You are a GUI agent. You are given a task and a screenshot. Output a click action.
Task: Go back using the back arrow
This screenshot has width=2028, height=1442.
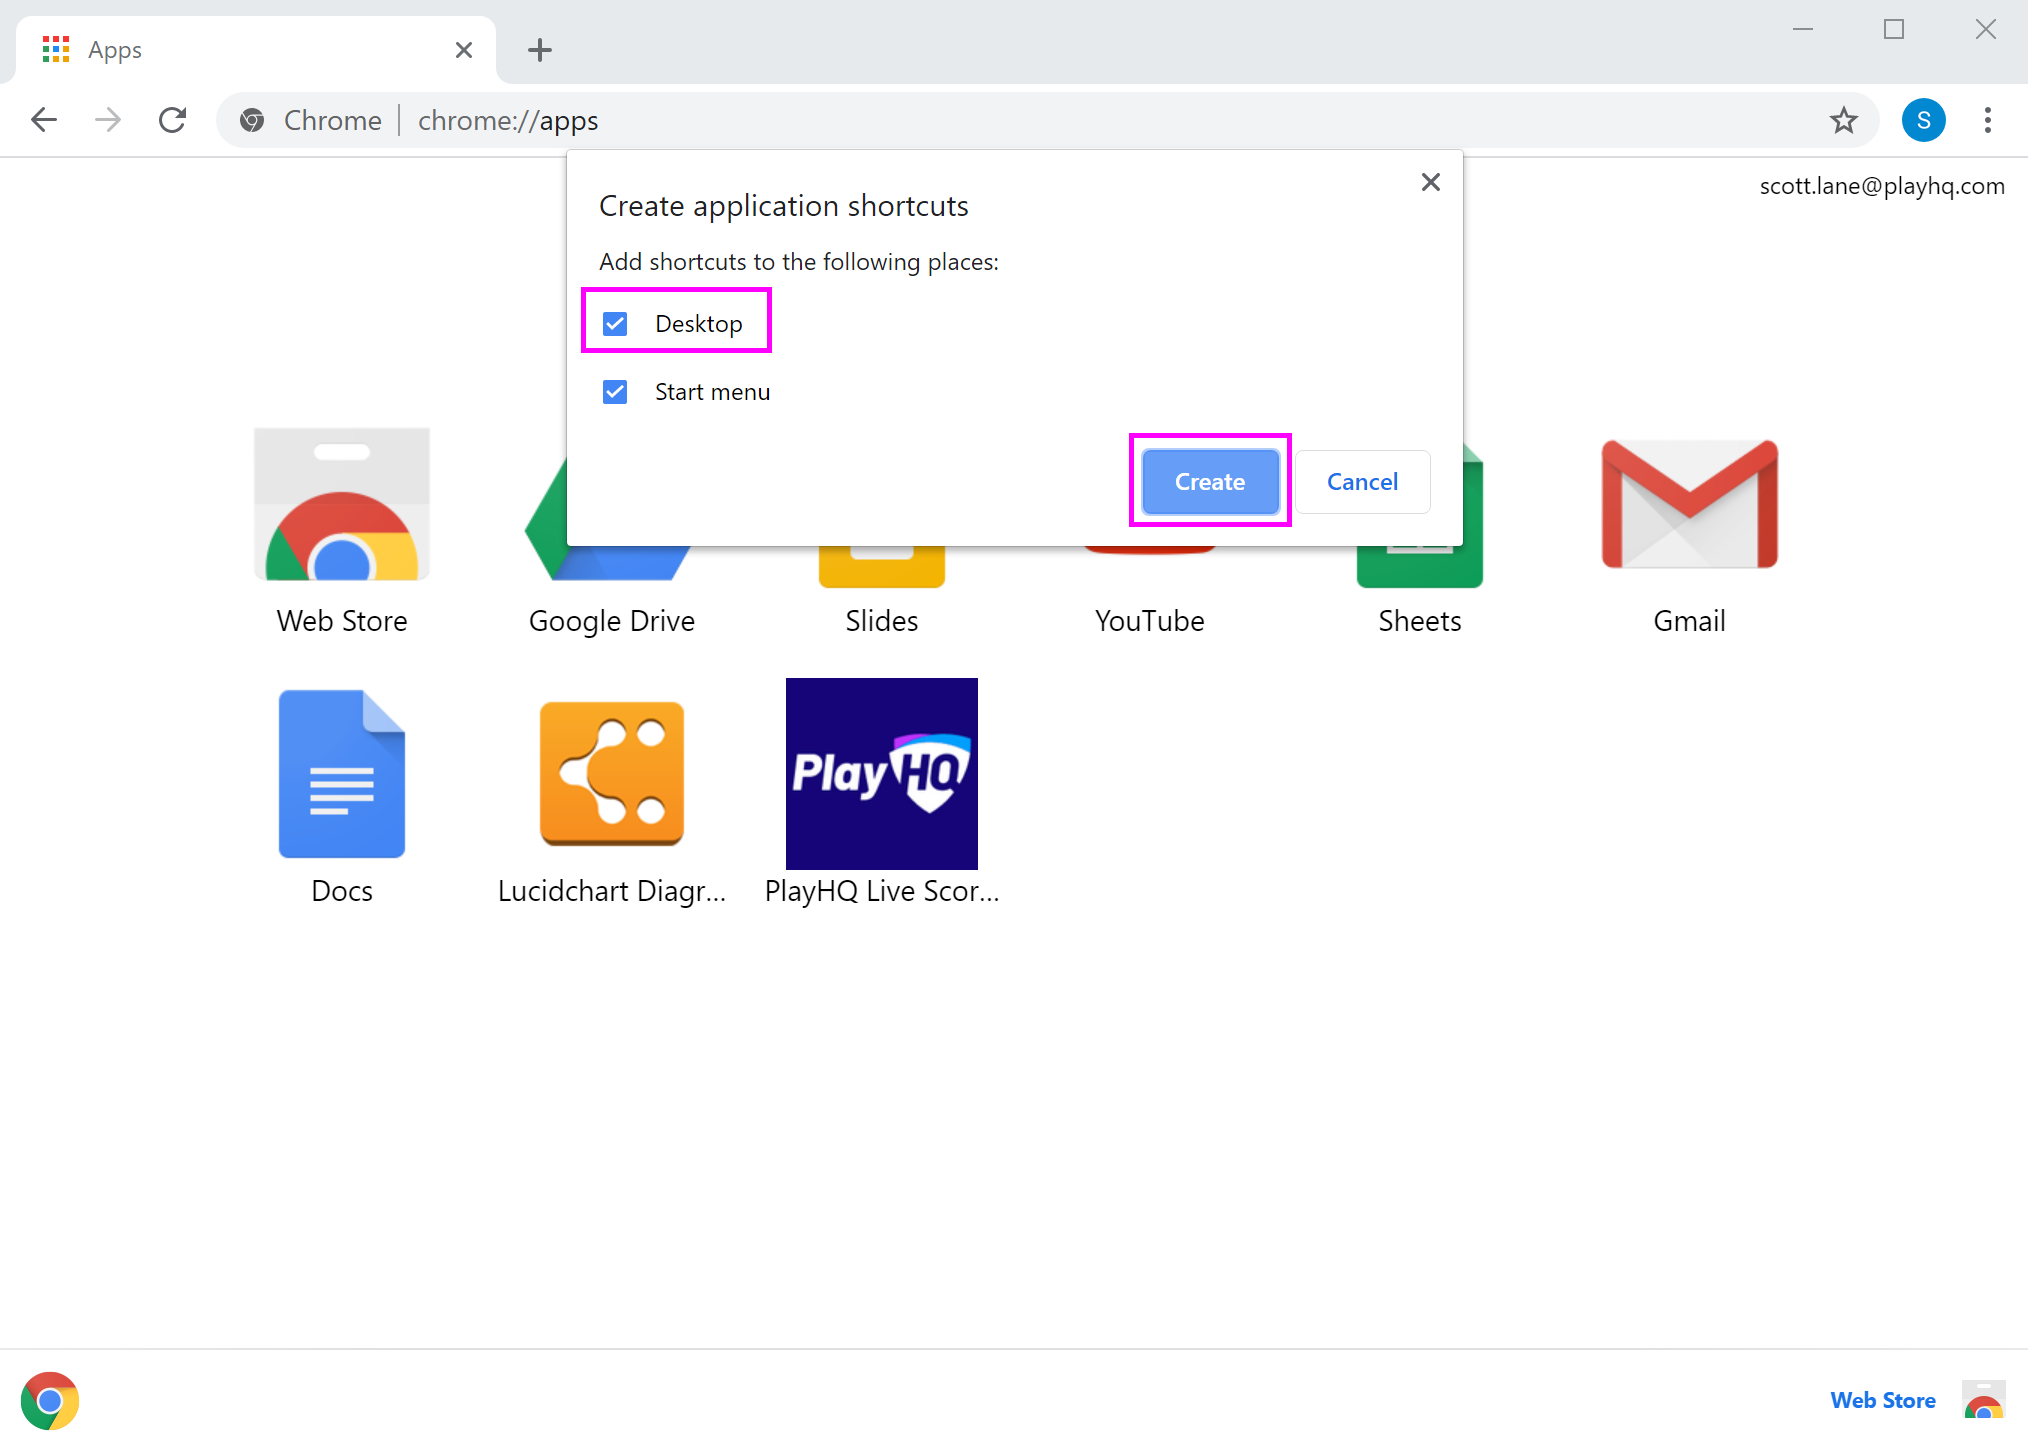[44, 120]
